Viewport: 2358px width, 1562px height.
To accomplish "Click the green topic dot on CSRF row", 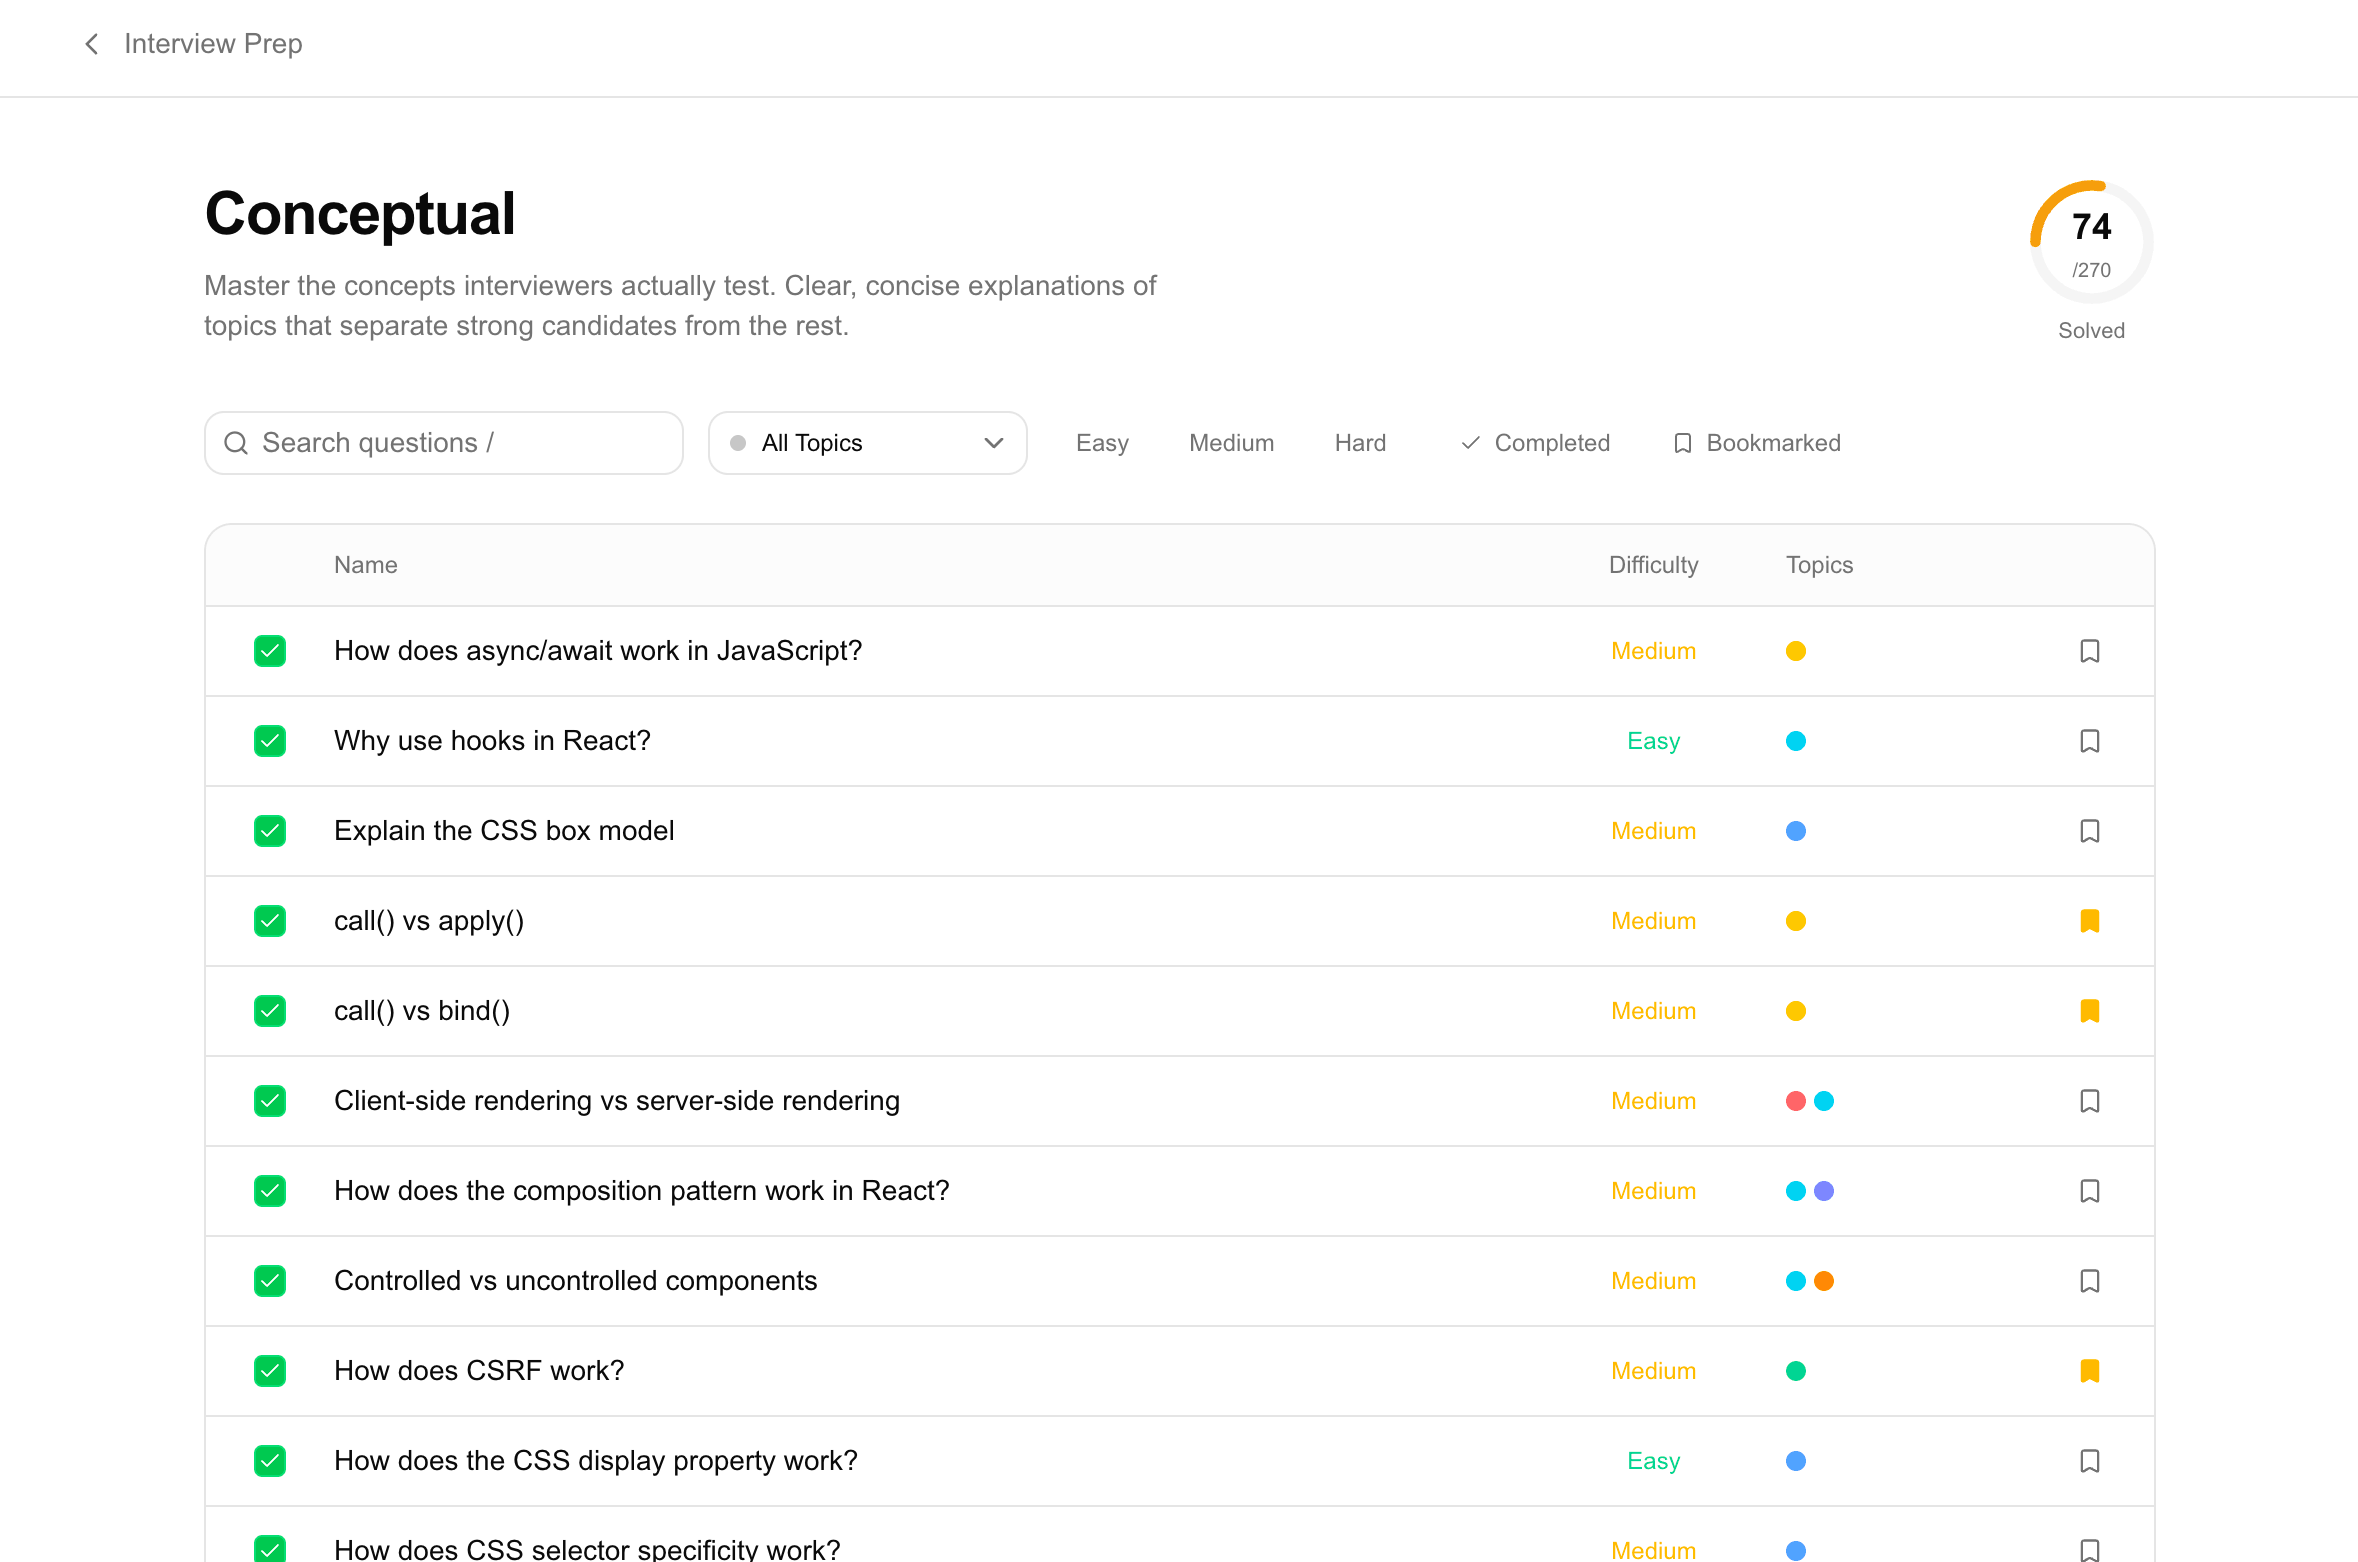I will pyautogui.click(x=1796, y=1371).
